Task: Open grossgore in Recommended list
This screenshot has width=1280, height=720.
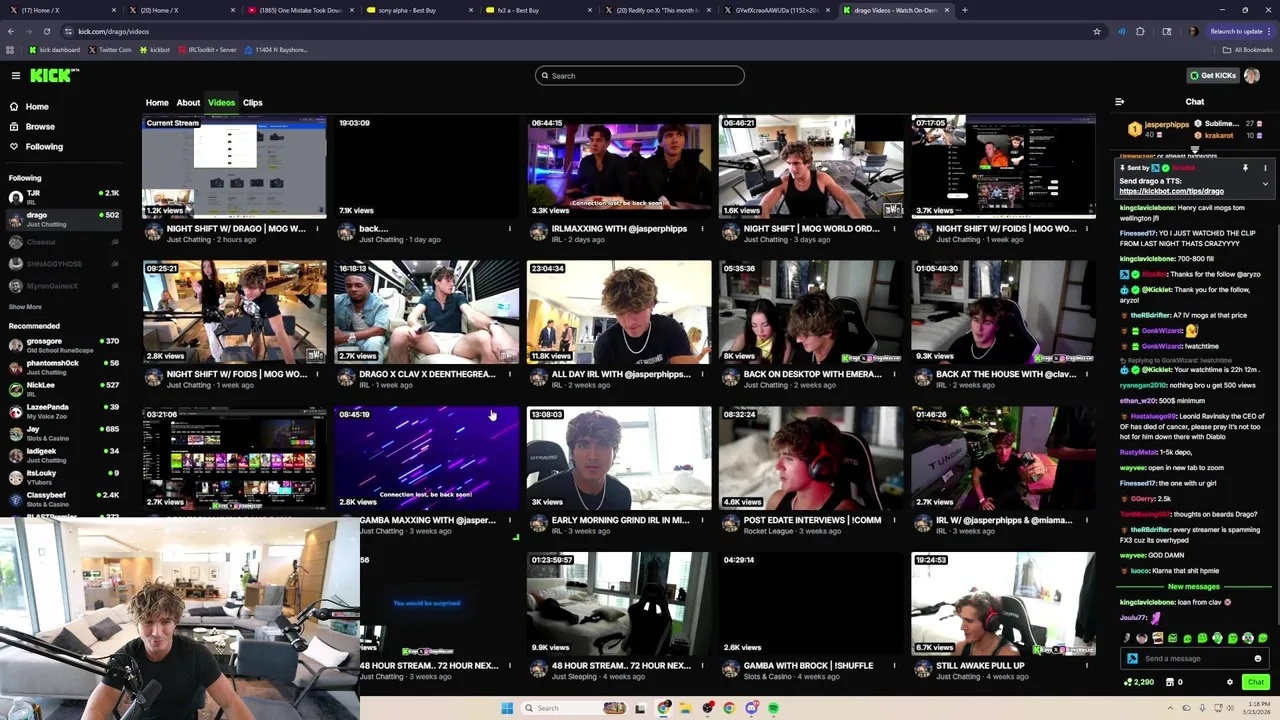Action: point(64,346)
